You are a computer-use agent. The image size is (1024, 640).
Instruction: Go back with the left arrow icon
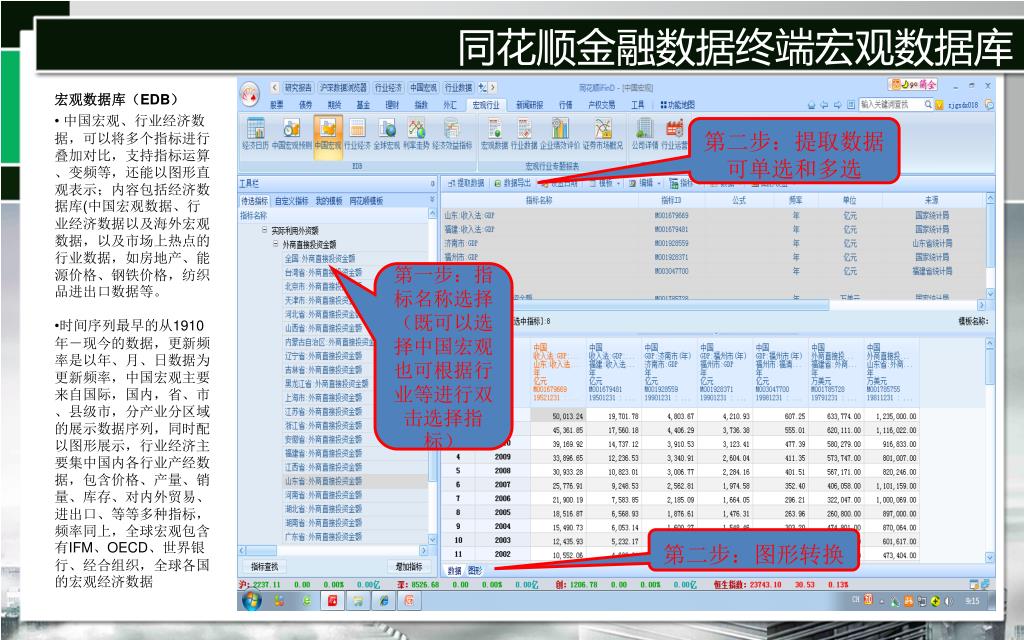click(x=825, y=104)
